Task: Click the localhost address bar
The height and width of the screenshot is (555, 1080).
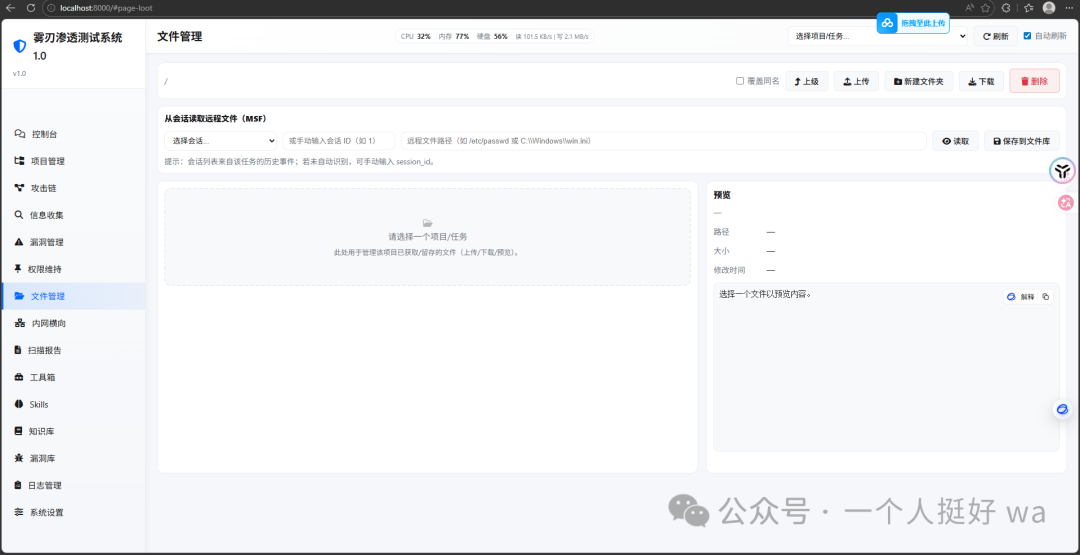Action: pos(503,8)
